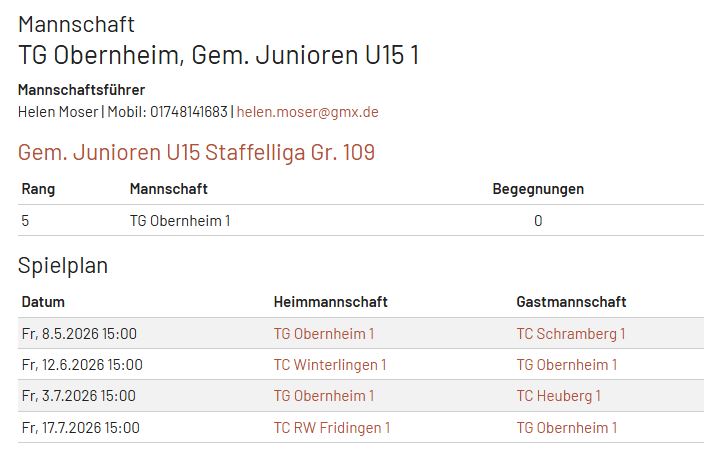The height and width of the screenshot is (463, 704).
Task: Click the Heimmannschaft column header
Action: [330, 302]
